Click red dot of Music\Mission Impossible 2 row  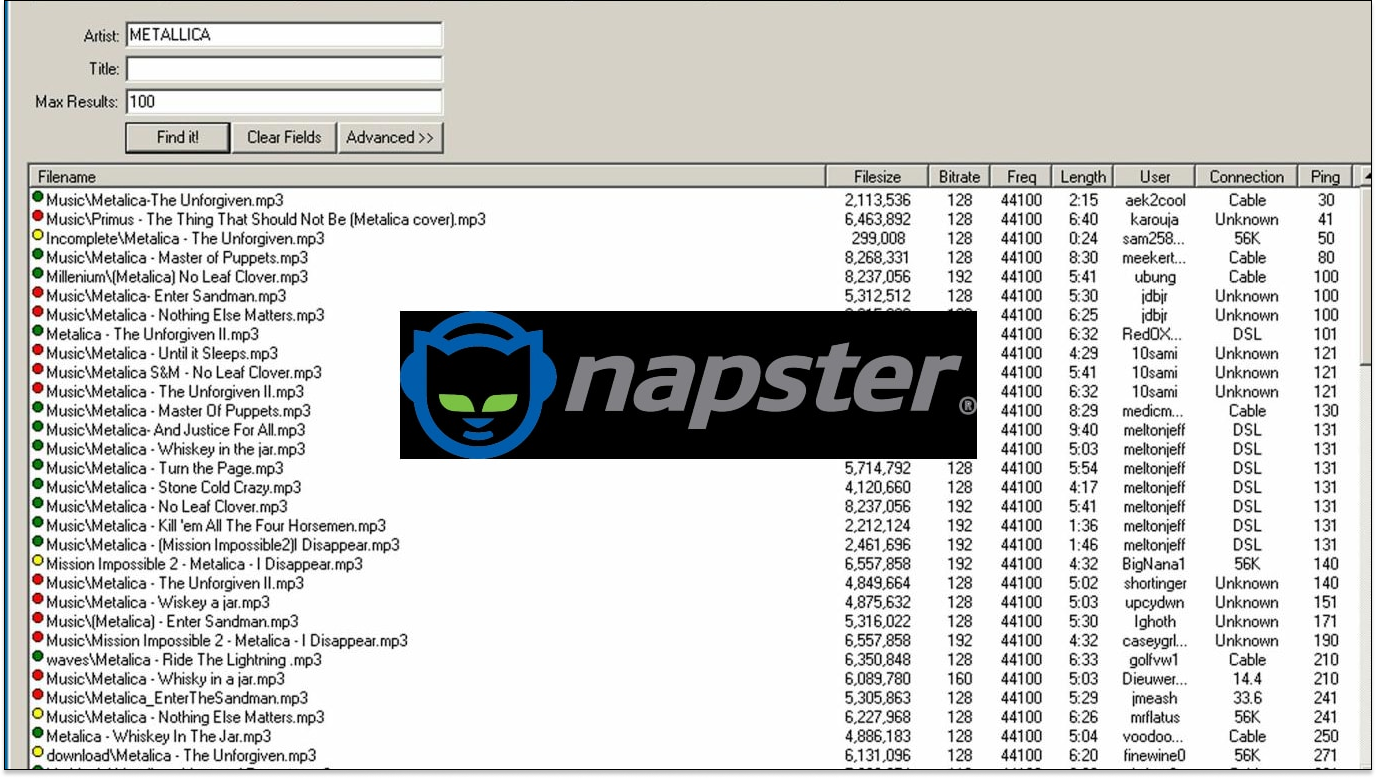click(38, 639)
